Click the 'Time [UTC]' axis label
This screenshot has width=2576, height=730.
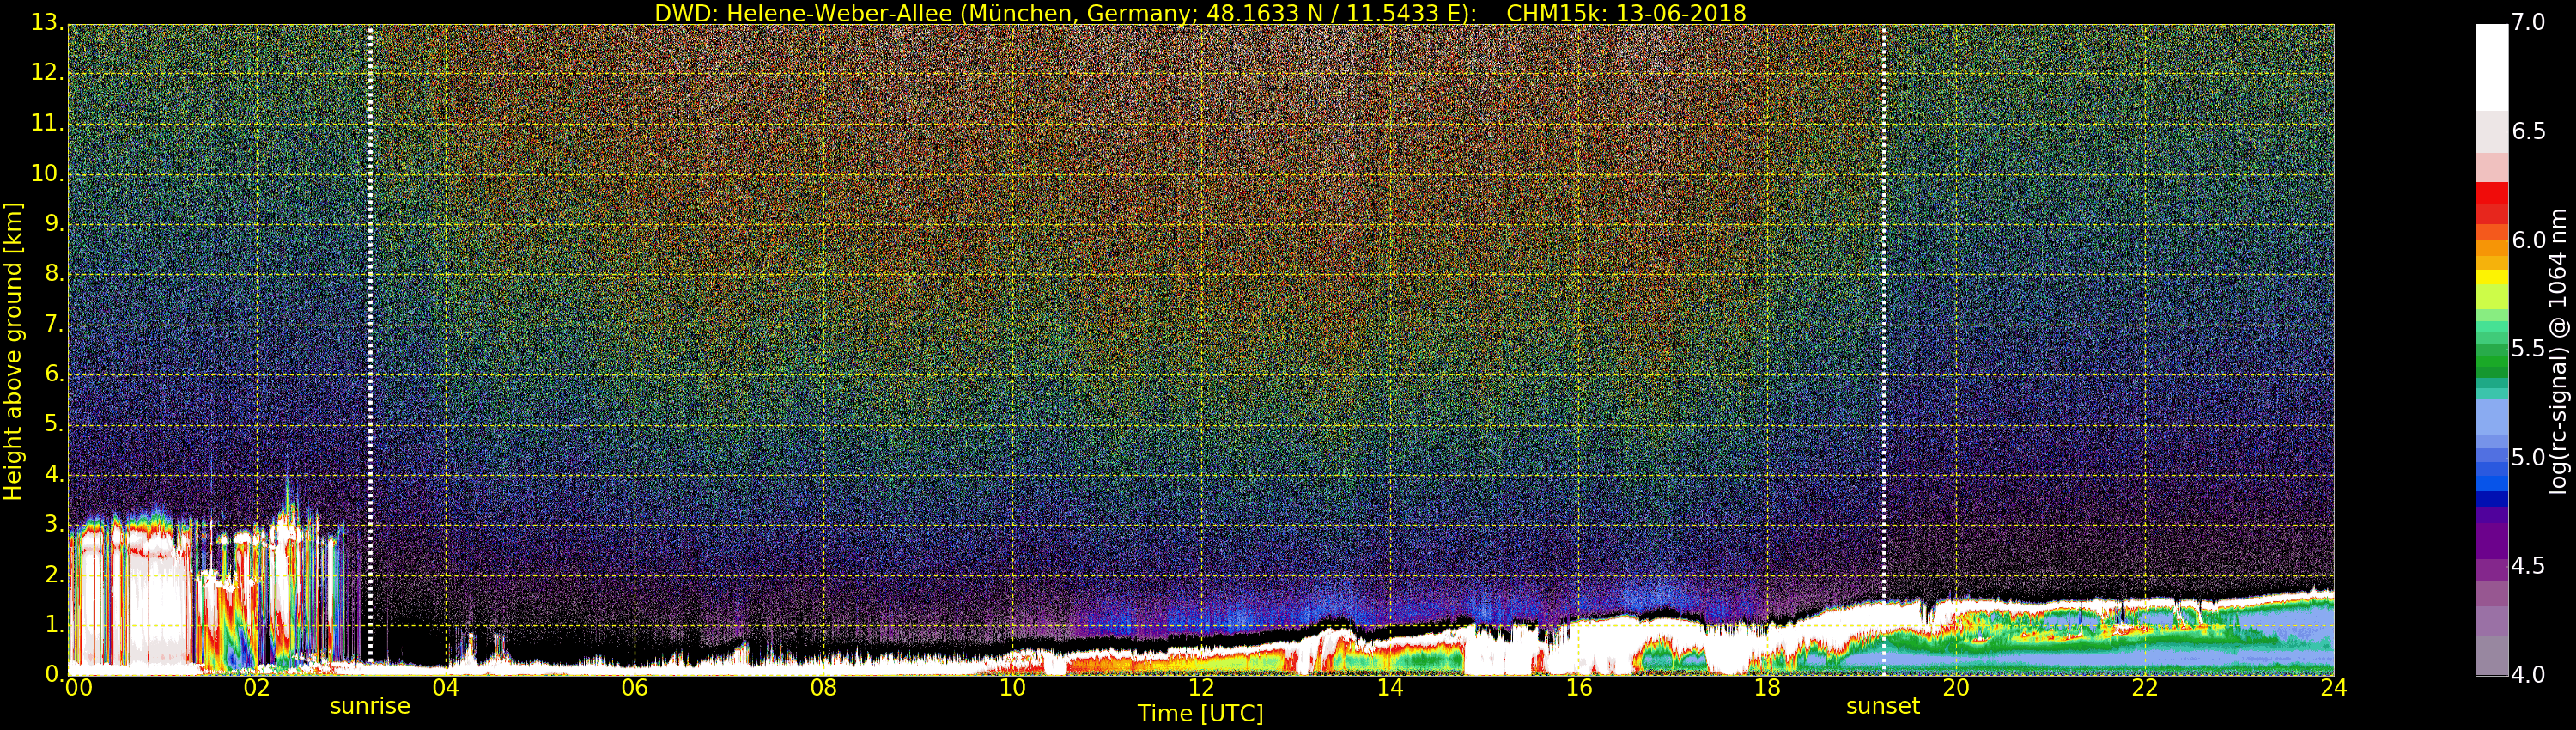coord(1200,714)
